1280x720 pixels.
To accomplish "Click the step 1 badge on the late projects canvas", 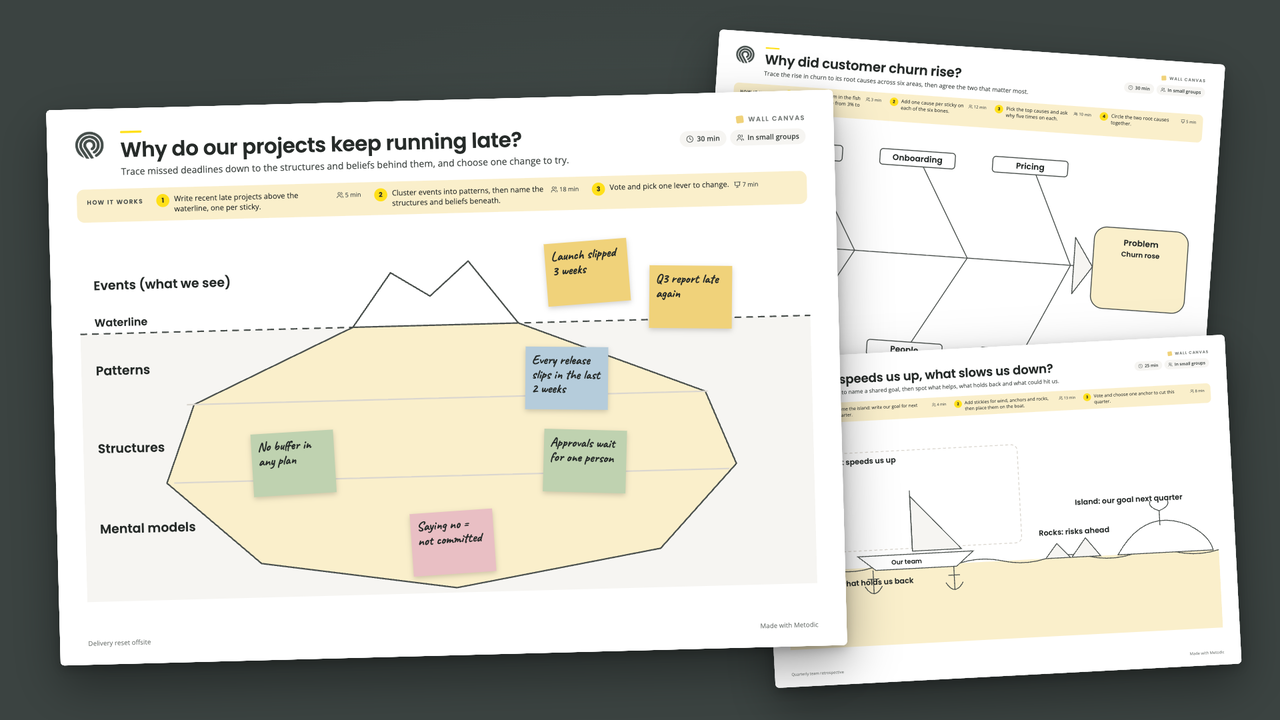I will tap(162, 200).
